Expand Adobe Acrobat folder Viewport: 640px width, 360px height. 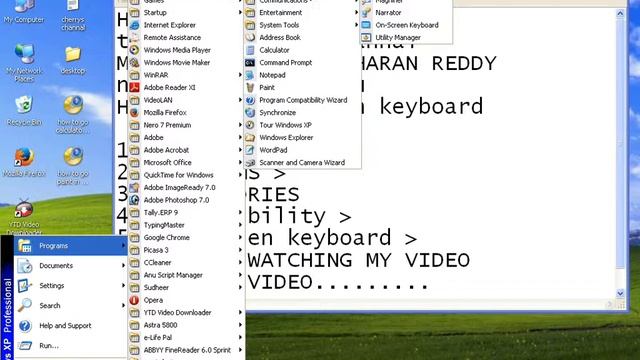tap(187, 150)
